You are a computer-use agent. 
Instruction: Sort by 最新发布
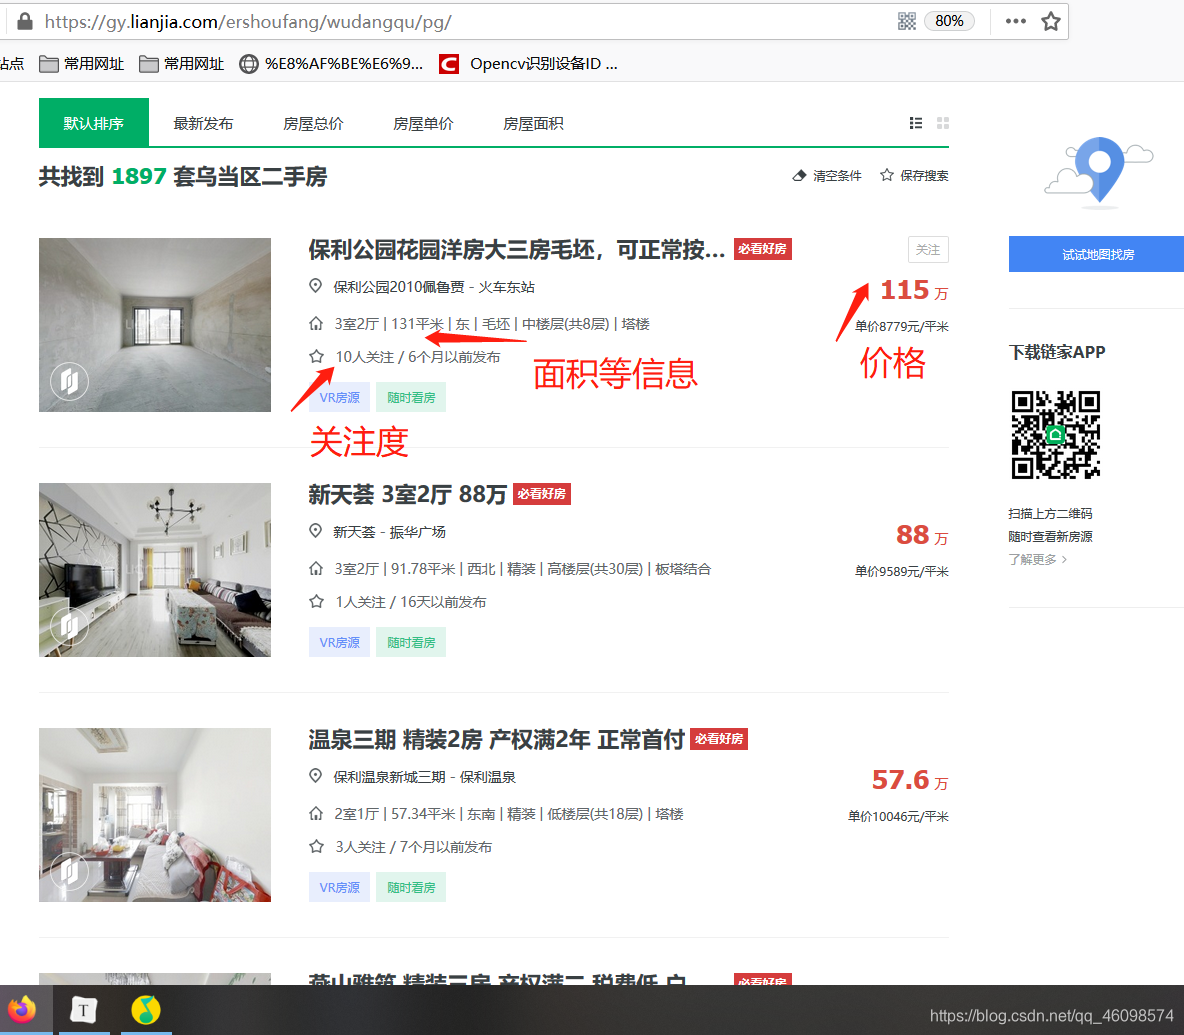[x=203, y=124]
